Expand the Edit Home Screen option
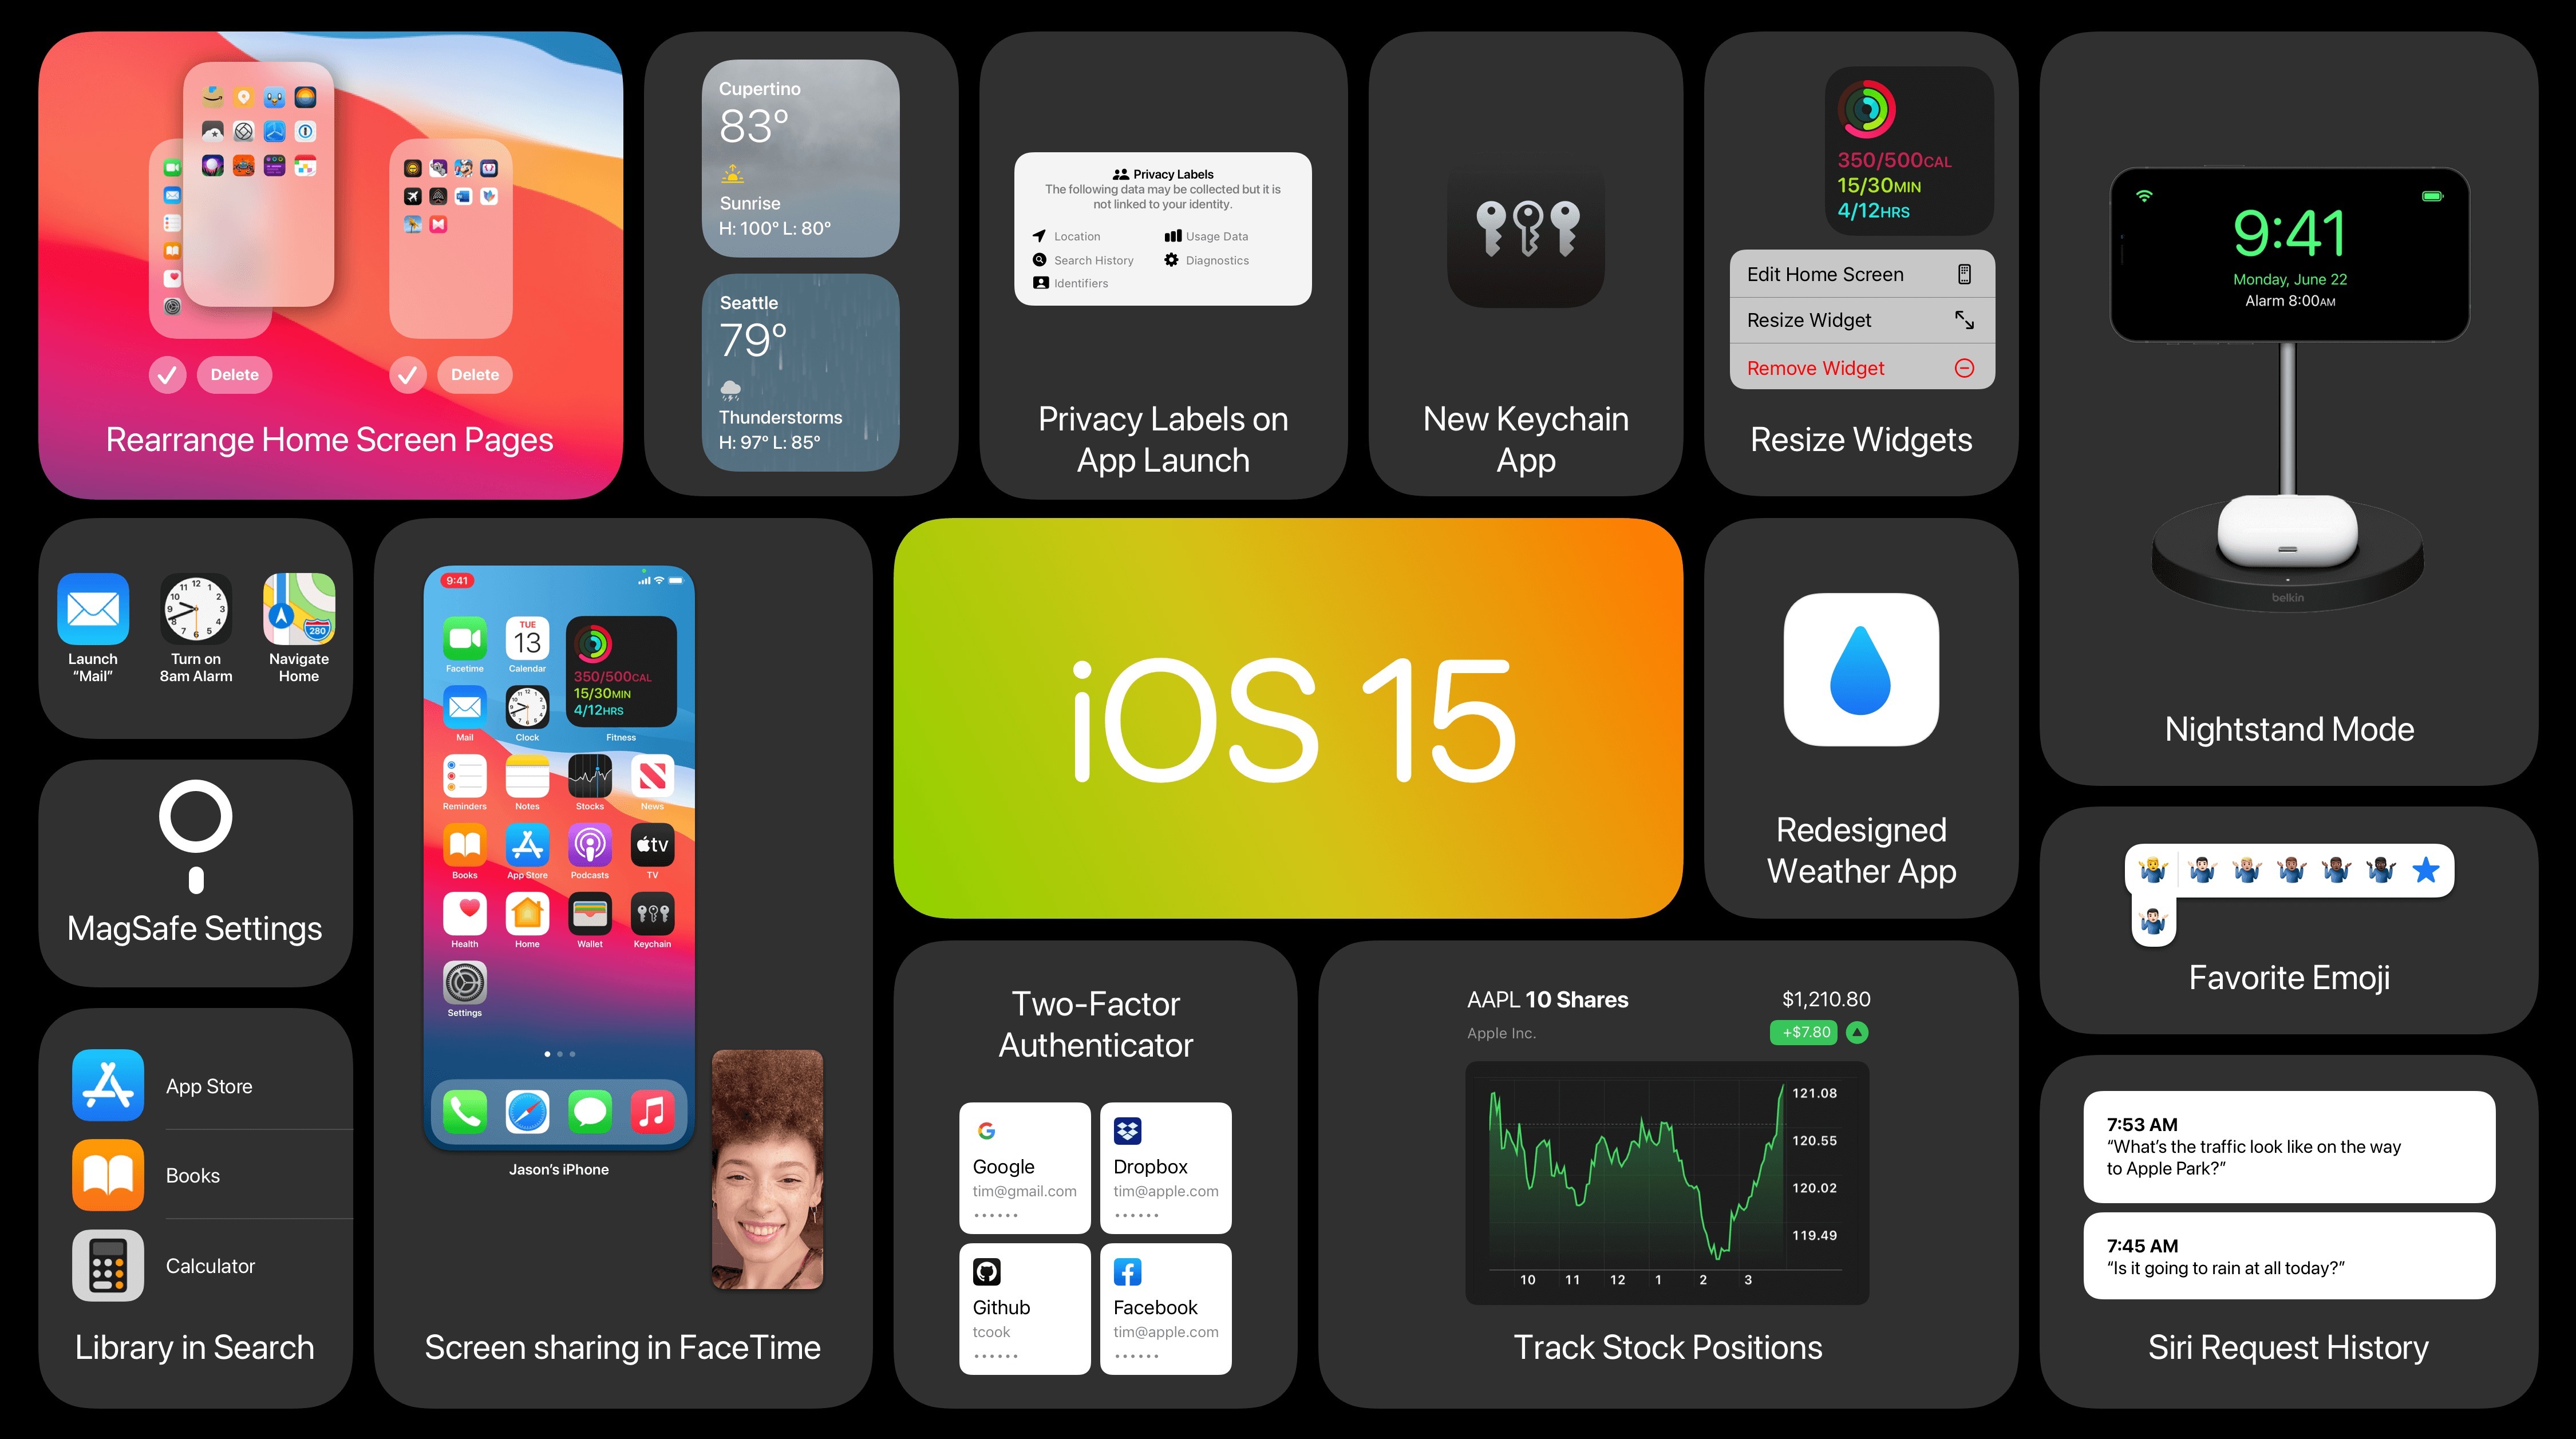The height and width of the screenshot is (1439, 2576). point(1858,274)
